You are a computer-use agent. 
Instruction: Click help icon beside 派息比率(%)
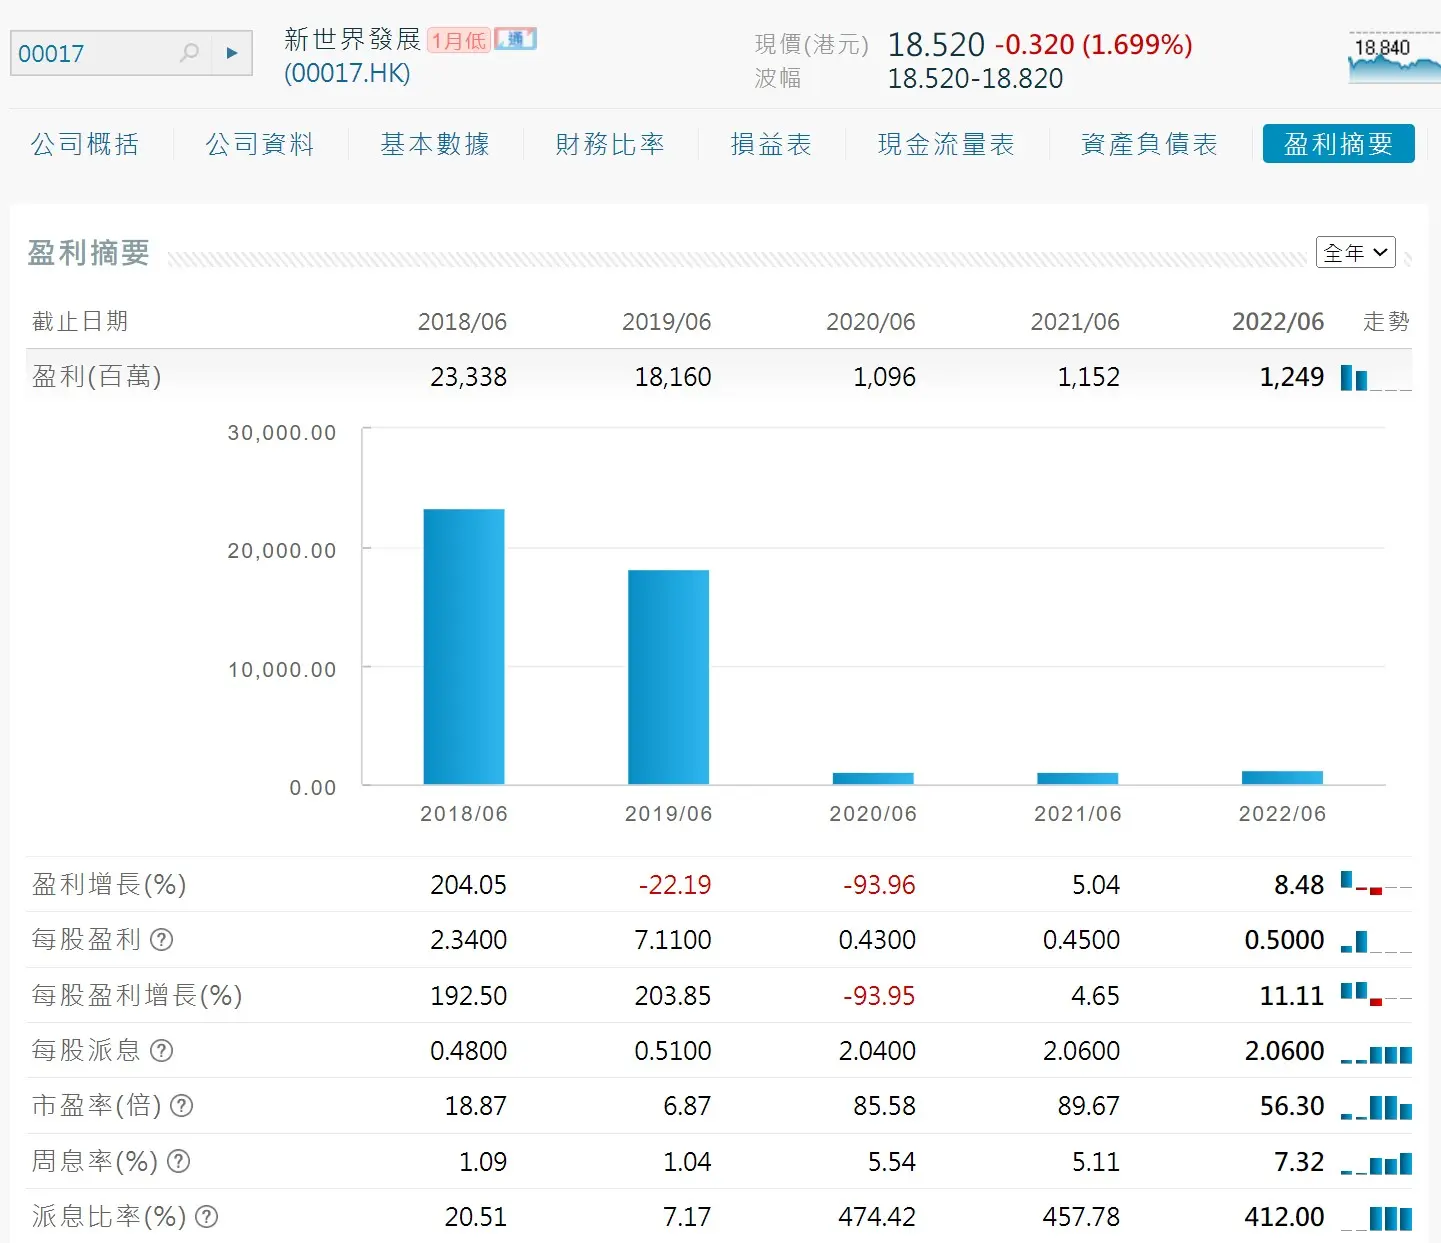tap(206, 1217)
